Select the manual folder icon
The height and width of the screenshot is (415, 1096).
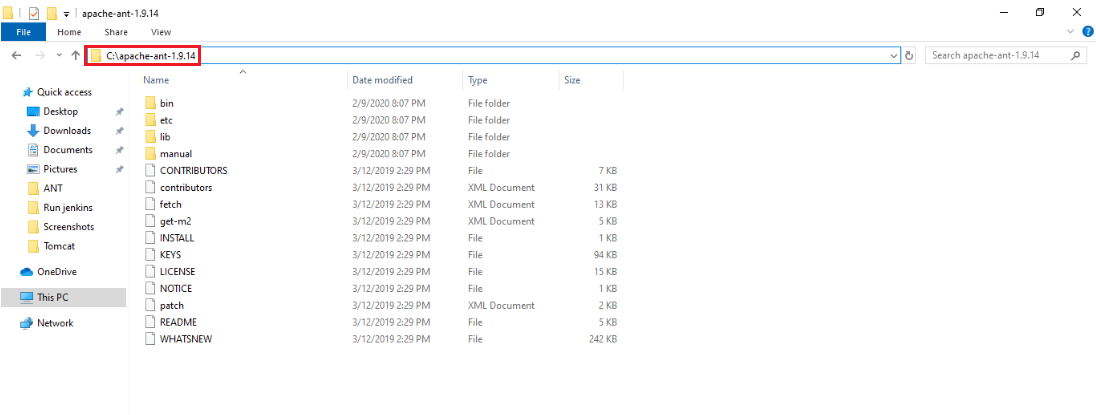pyautogui.click(x=150, y=153)
